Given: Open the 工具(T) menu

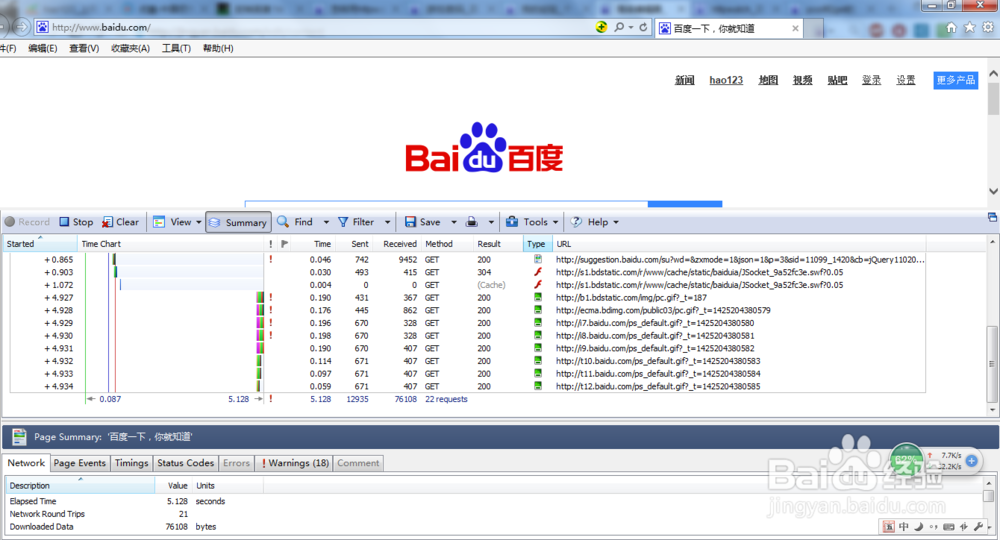Looking at the screenshot, I should point(176,48).
